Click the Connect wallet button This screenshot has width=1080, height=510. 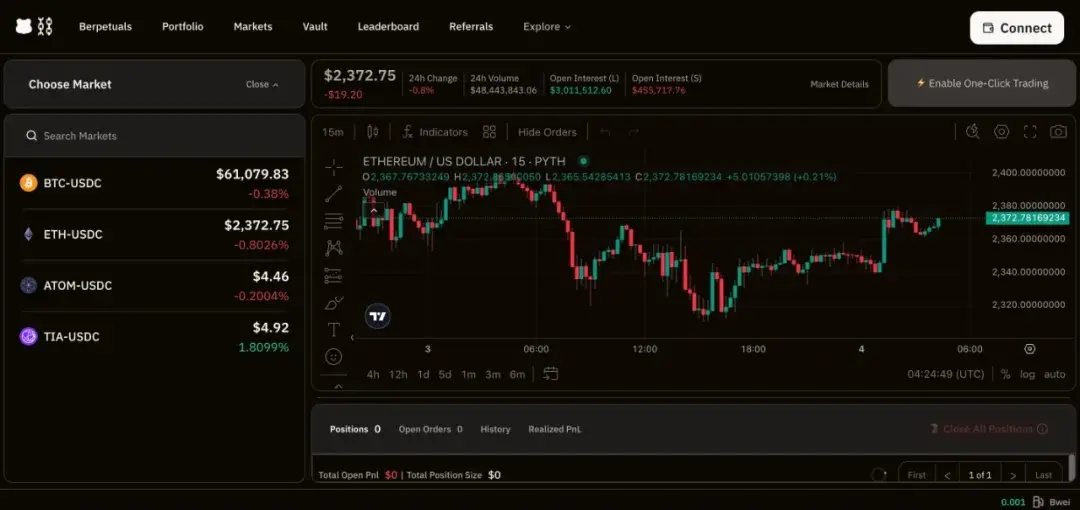[x=1016, y=28]
